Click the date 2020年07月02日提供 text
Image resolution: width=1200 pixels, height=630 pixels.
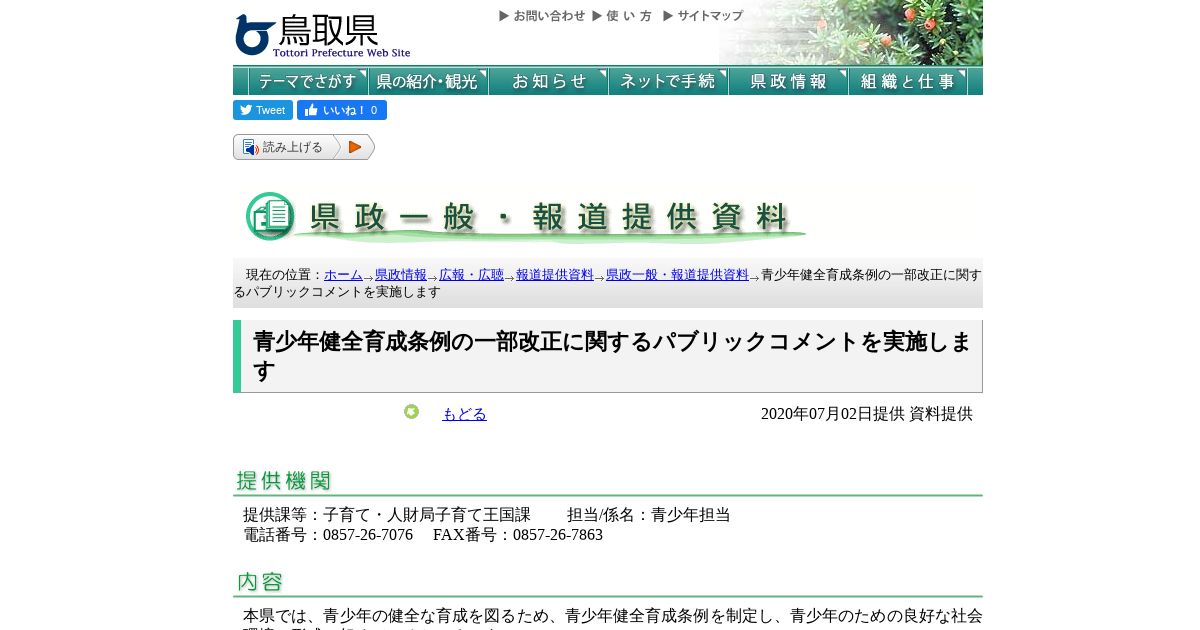833,414
